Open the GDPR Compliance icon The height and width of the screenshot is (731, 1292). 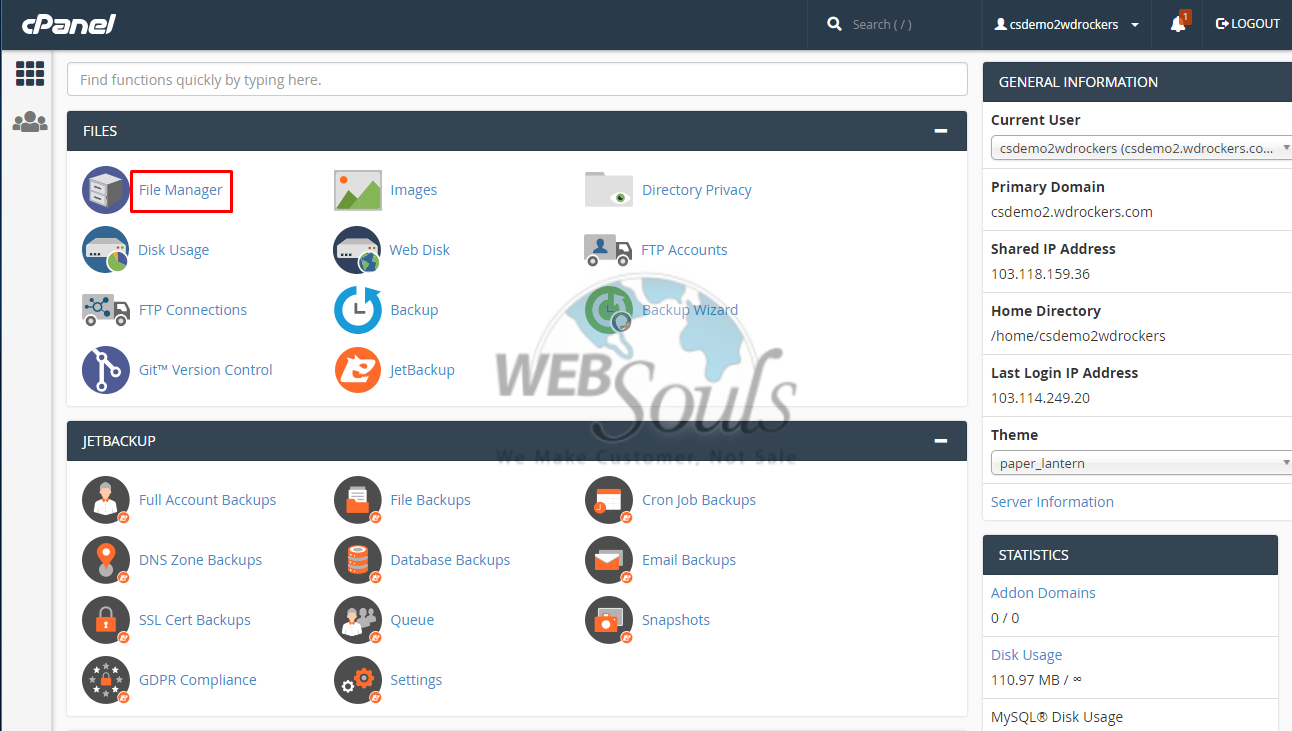point(106,680)
